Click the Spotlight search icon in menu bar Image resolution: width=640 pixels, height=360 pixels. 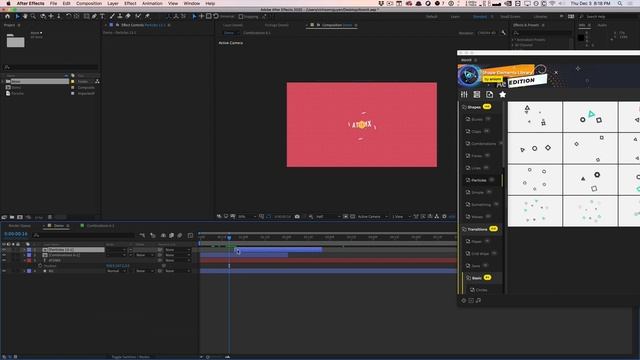[620, 3]
